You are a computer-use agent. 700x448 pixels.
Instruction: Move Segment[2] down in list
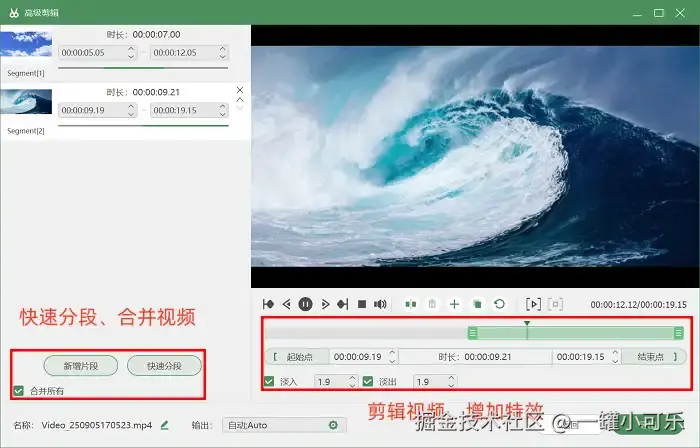[x=240, y=108]
